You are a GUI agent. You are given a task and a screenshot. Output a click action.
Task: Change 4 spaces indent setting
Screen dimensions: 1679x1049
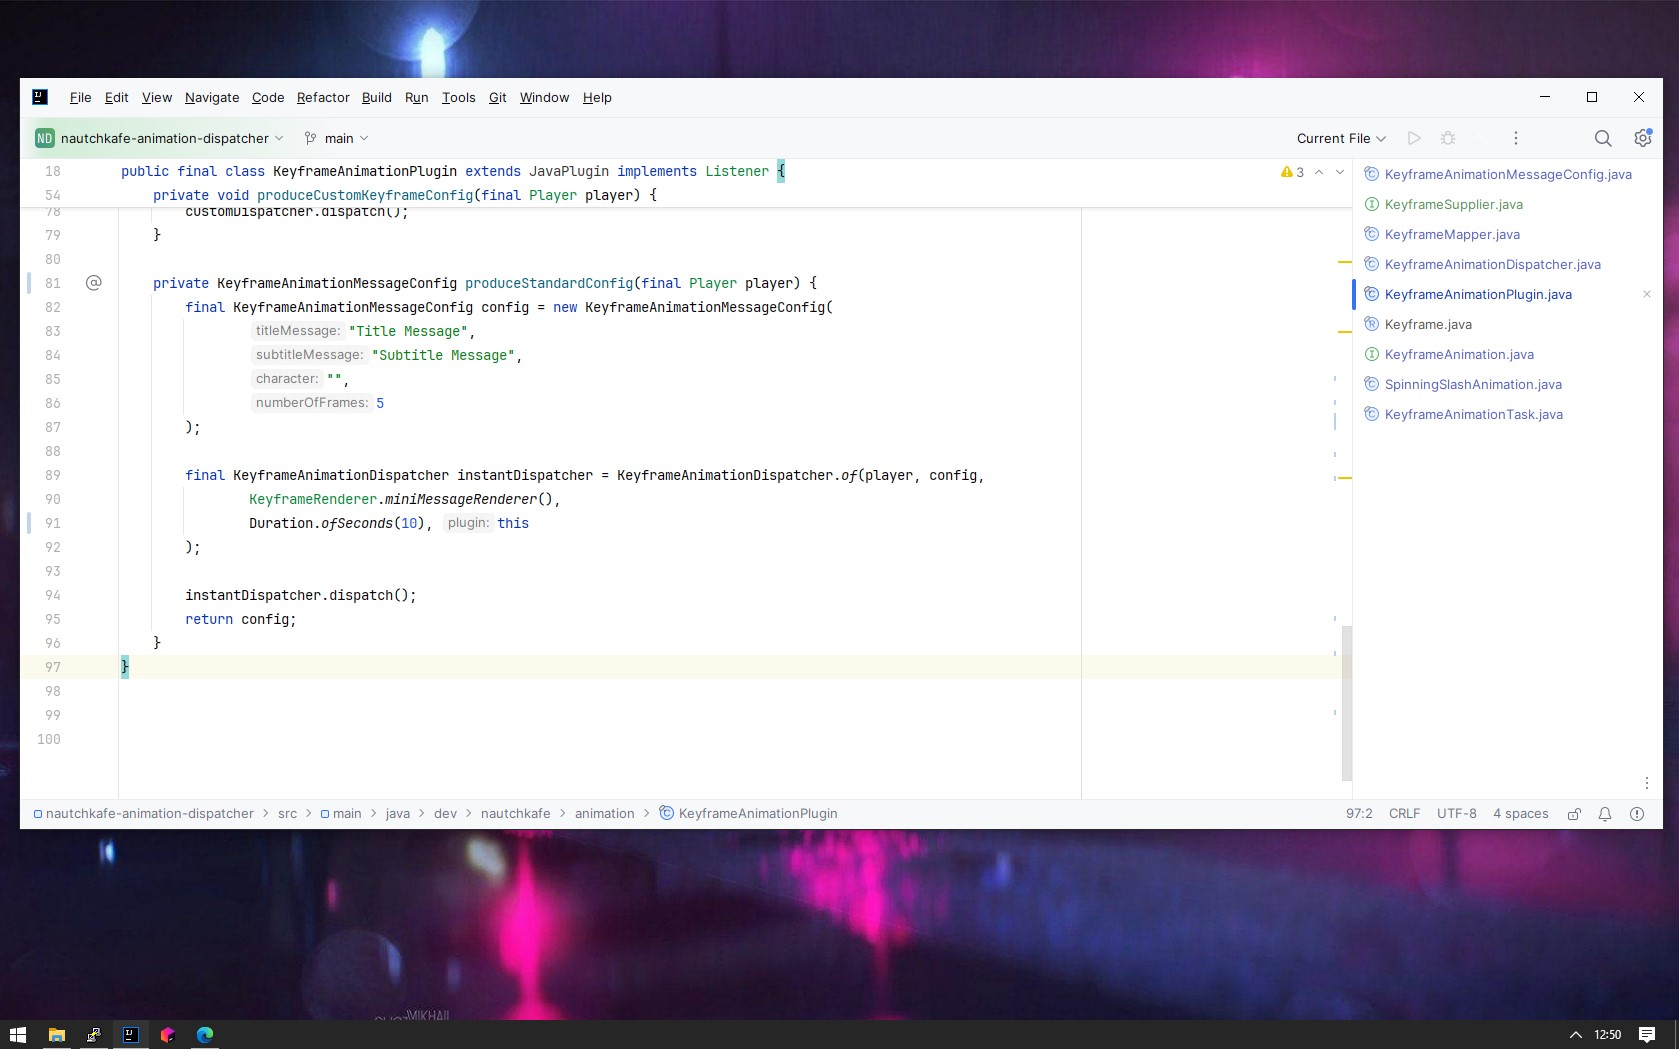(x=1520, y=813)
